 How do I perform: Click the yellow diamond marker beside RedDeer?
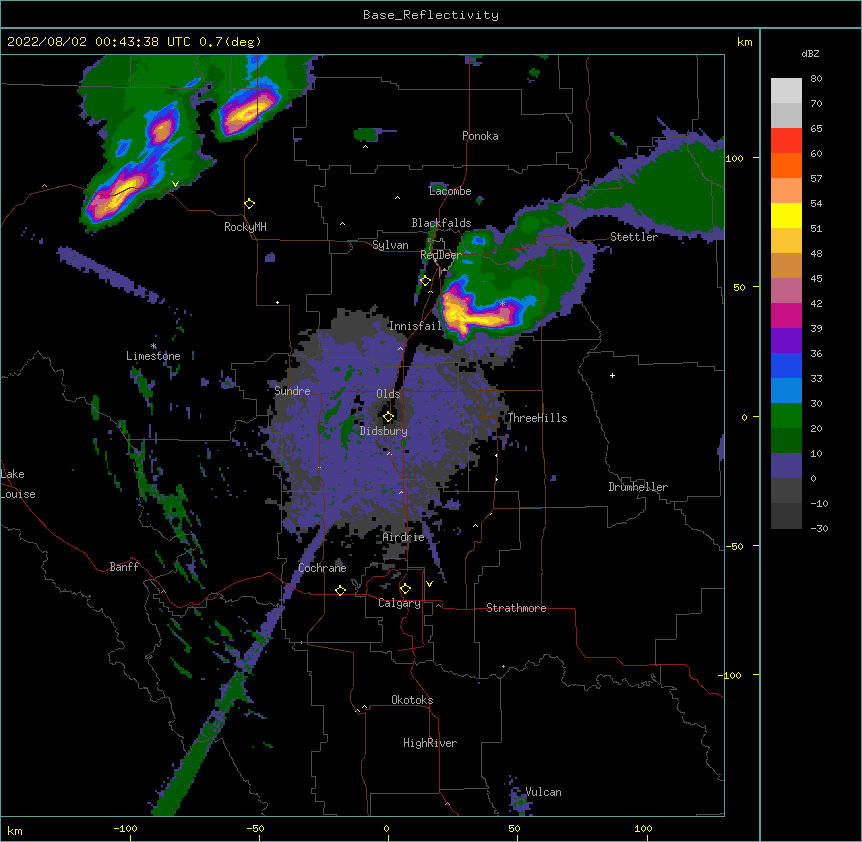(x=426, y=281)
